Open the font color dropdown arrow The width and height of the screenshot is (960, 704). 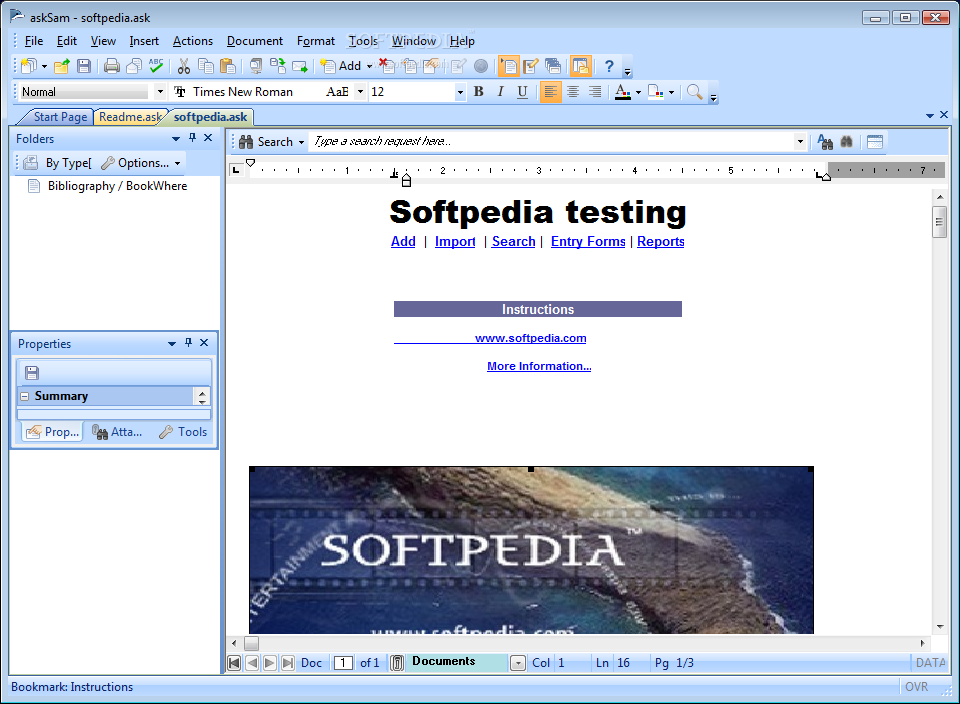tap(638, 92)
